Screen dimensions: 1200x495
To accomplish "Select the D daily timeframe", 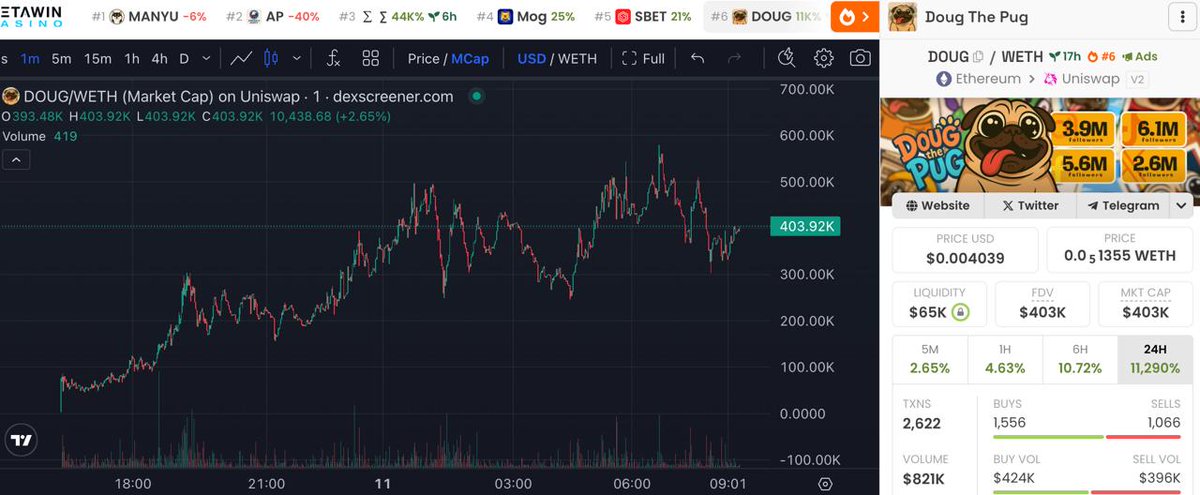I will (184, 58).
